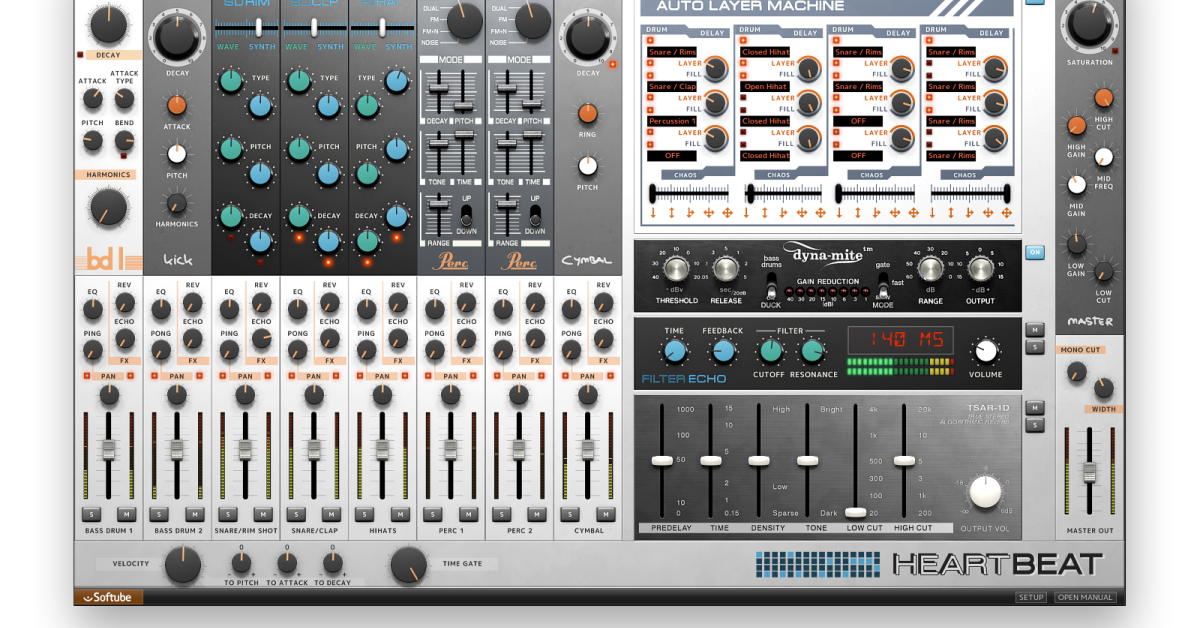Image resolution: width=1200 pixels, height=628 pixels.
Task: Open the Open Hihat drum selector
Action: coord(765,86)
